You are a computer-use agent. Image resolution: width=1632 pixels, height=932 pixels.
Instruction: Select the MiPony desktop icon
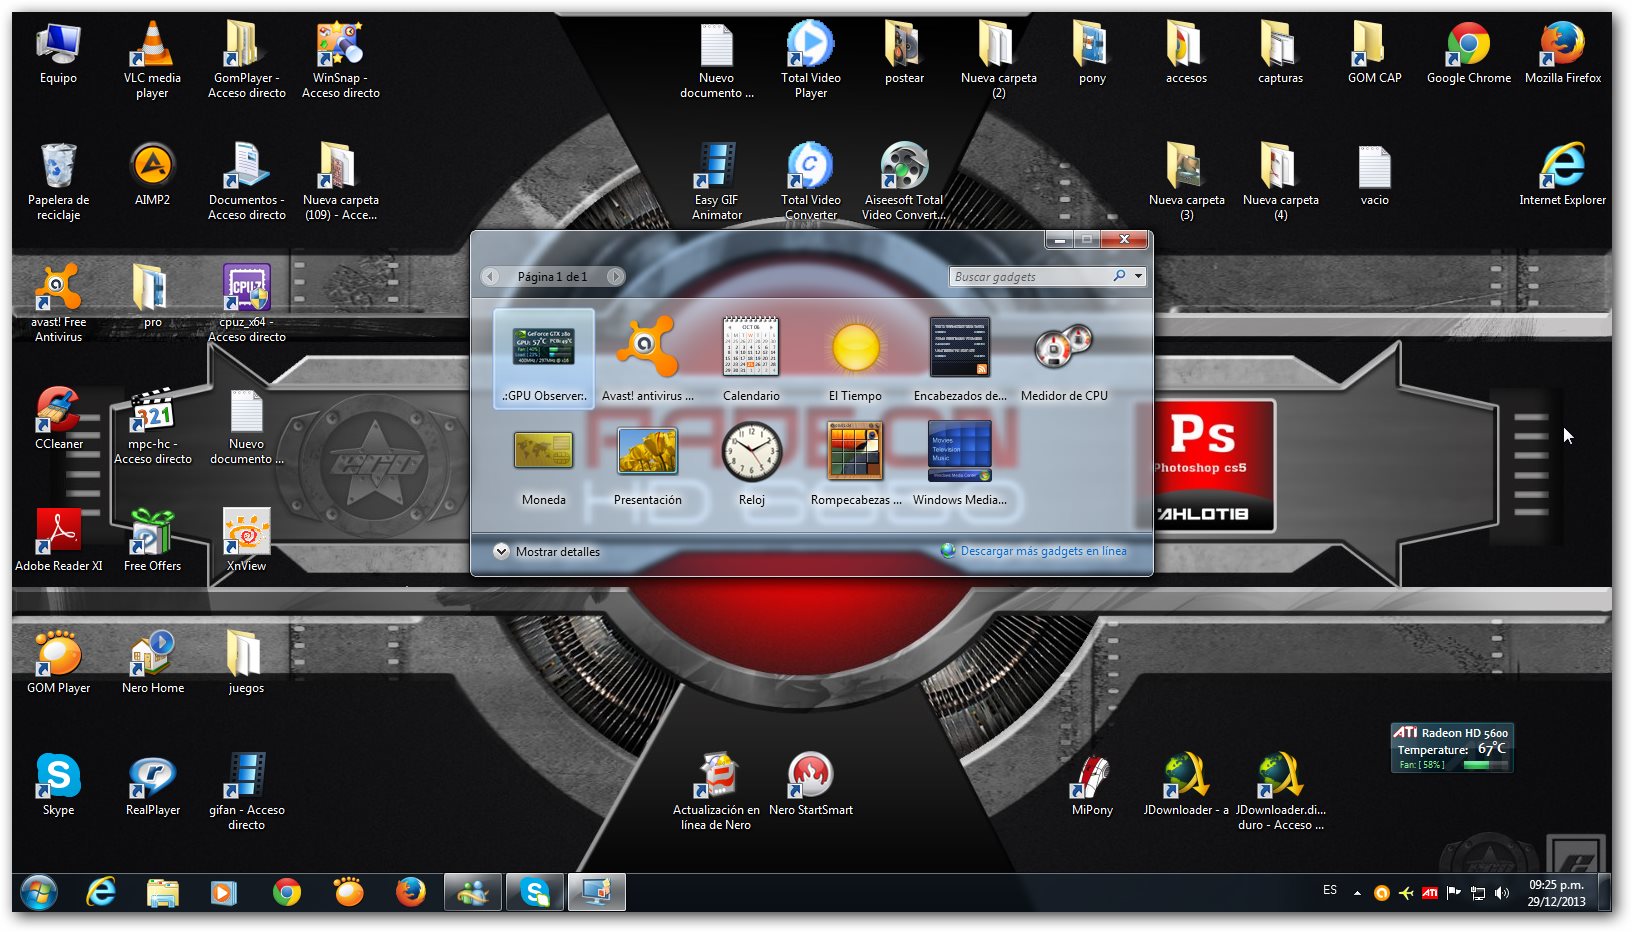(1092, 785)
